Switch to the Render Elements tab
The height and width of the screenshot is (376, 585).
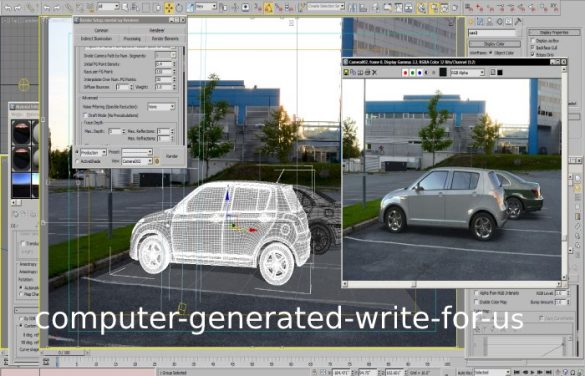[165, 39]
